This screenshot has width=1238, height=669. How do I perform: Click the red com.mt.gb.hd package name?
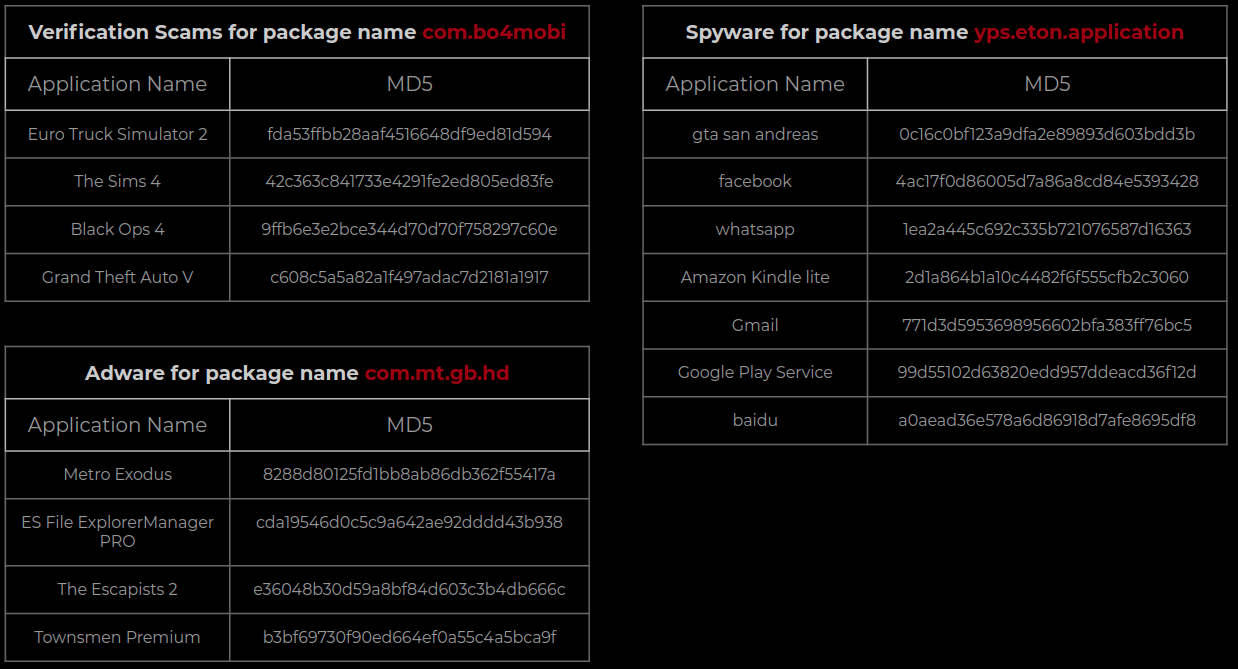(437, 373)
